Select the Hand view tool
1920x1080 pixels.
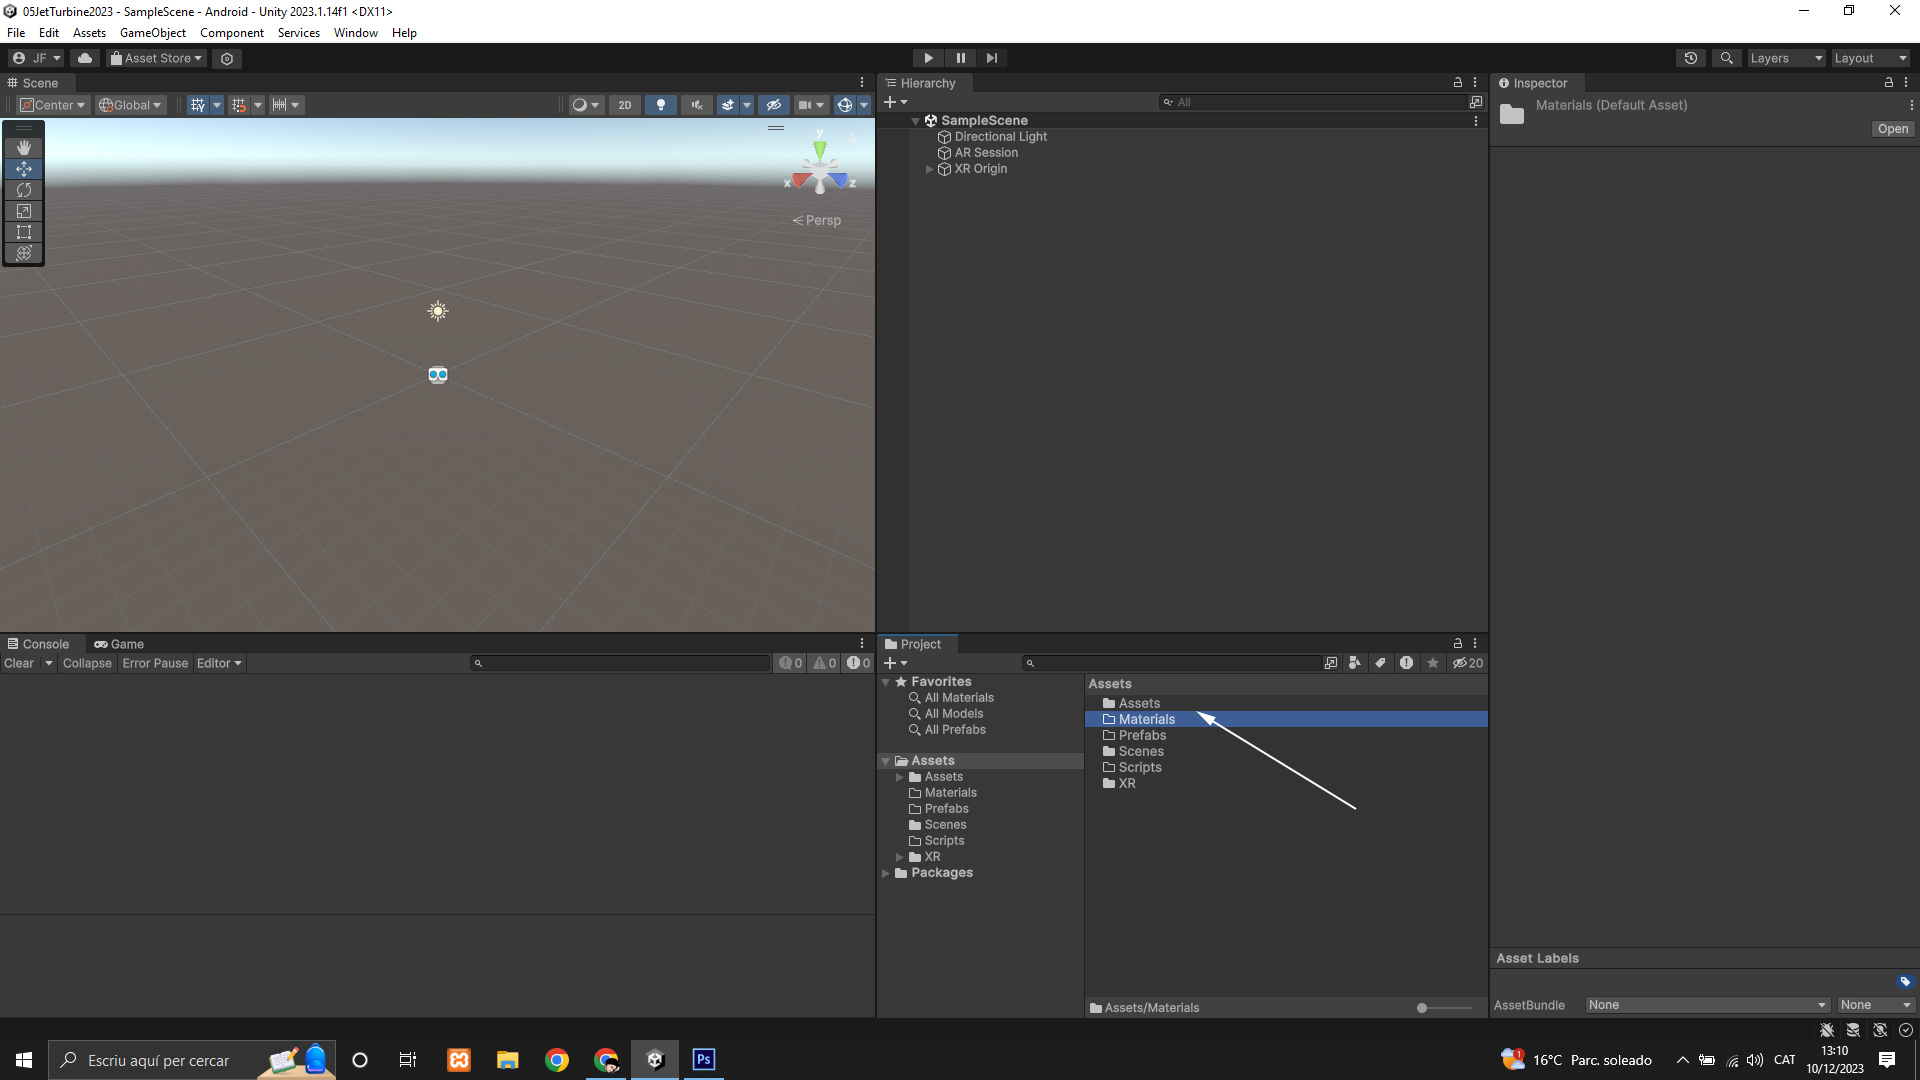[24, 147]
